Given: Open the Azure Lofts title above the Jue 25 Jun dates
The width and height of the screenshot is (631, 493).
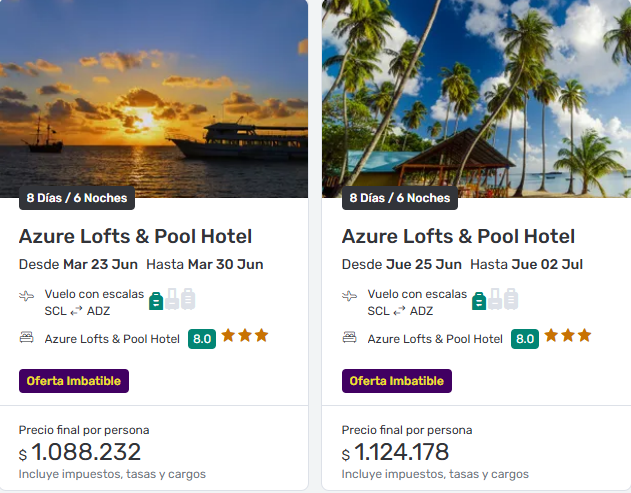Looking at the screenshot, I should coord(458,237).
